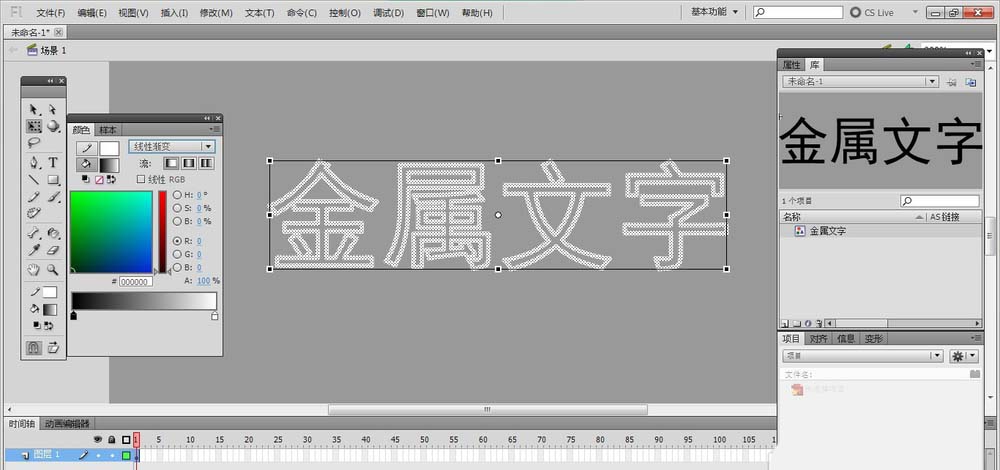Select the G green radio button
The height and width of the screenshot is (470, 1000).
[177, 254]
